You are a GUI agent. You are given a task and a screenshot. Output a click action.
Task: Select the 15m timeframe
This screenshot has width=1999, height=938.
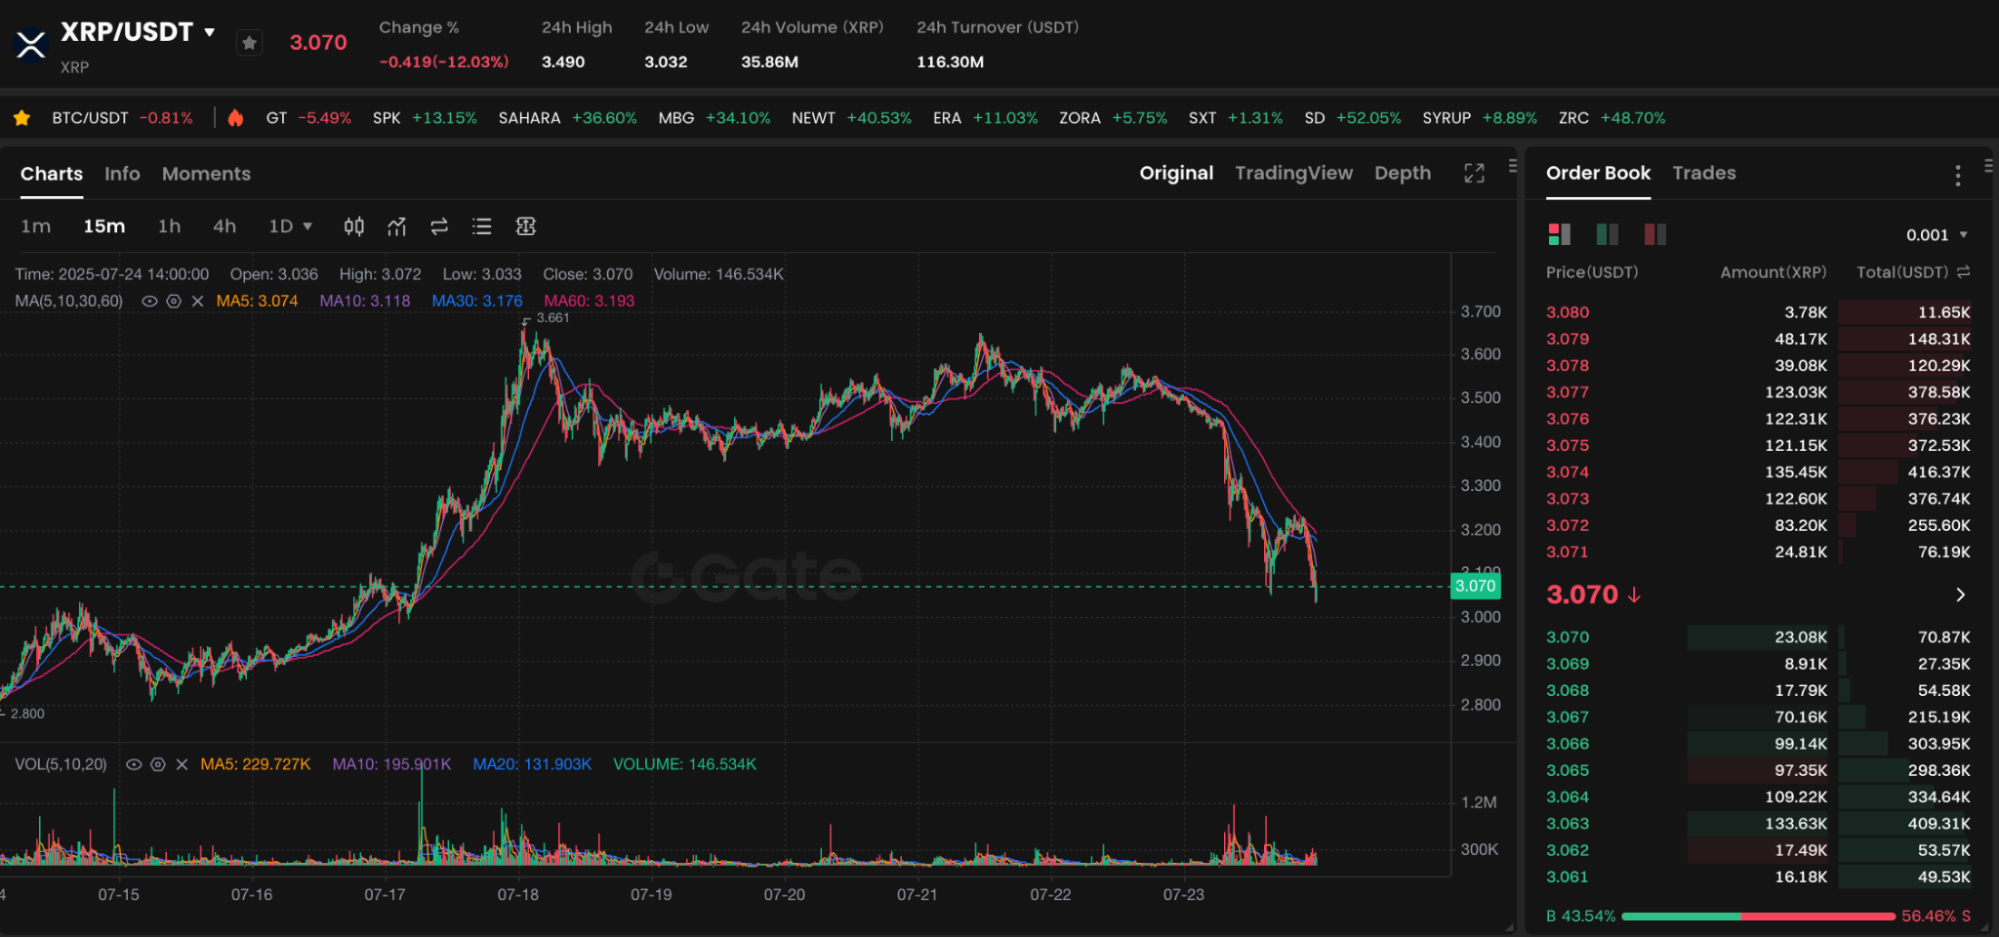(104, 227)
